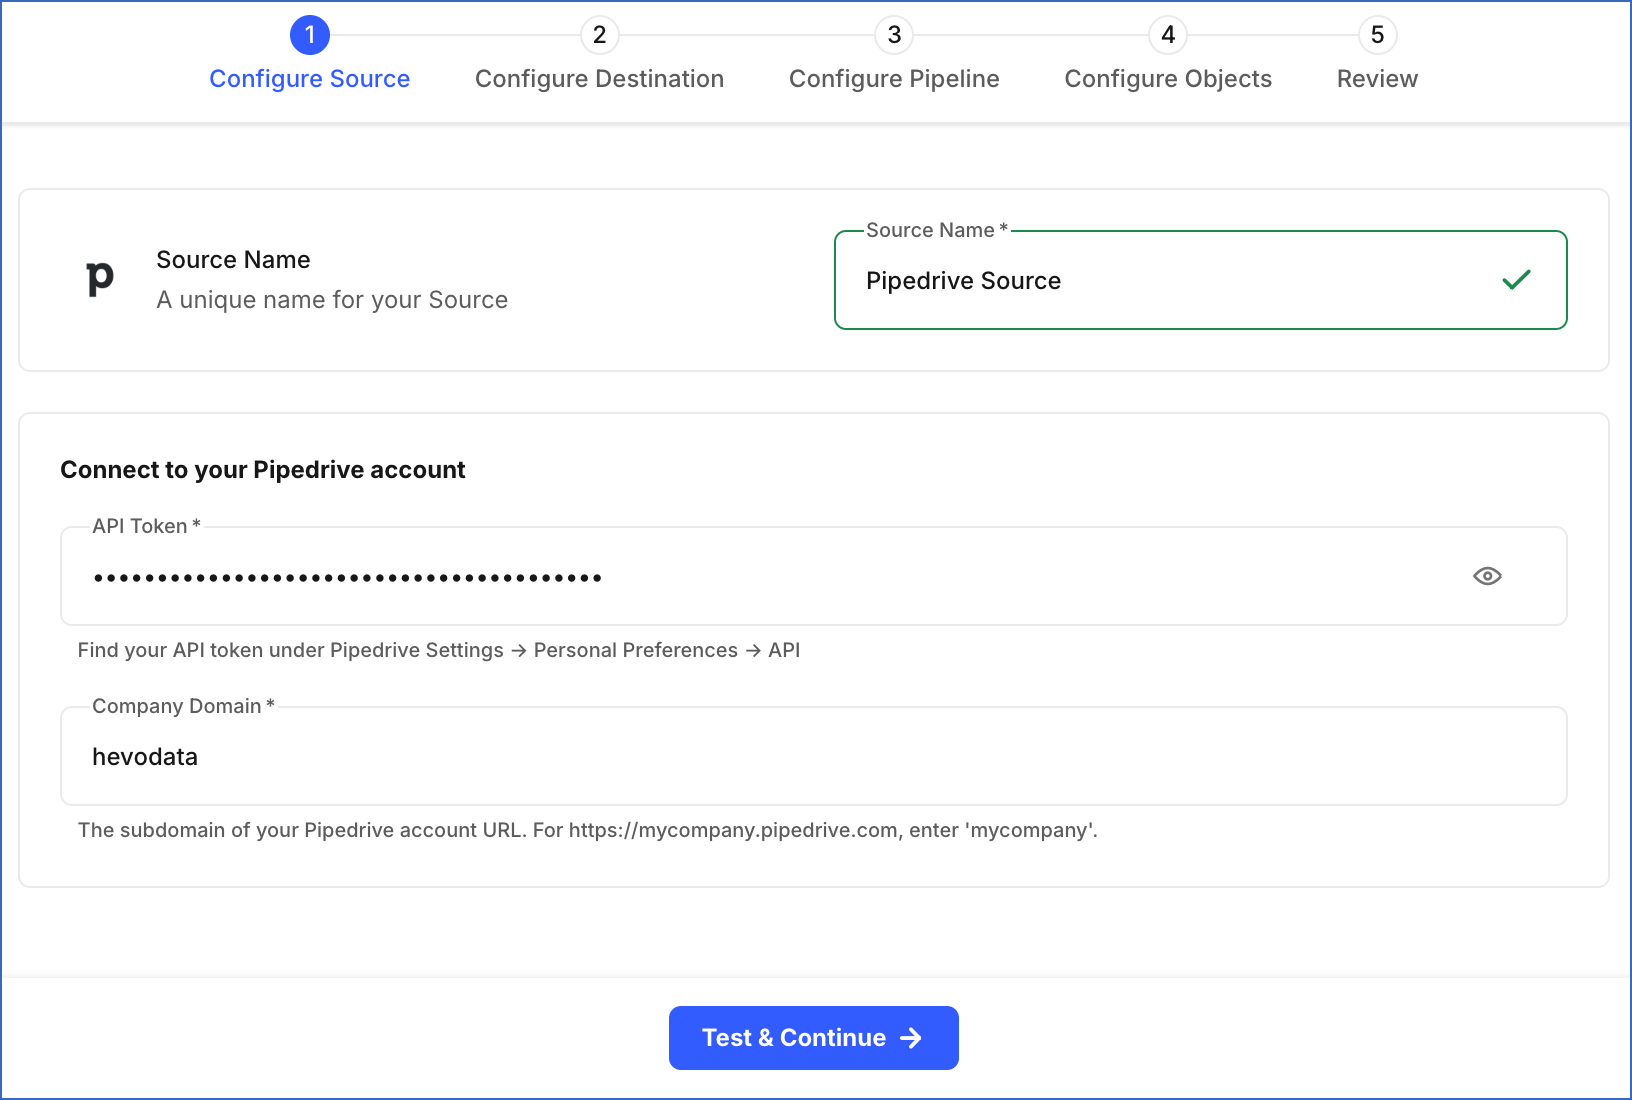Click step 2 circle in stepper
The width and height of the screenshot is (1632, 1100).
click(x=599, y=35)
